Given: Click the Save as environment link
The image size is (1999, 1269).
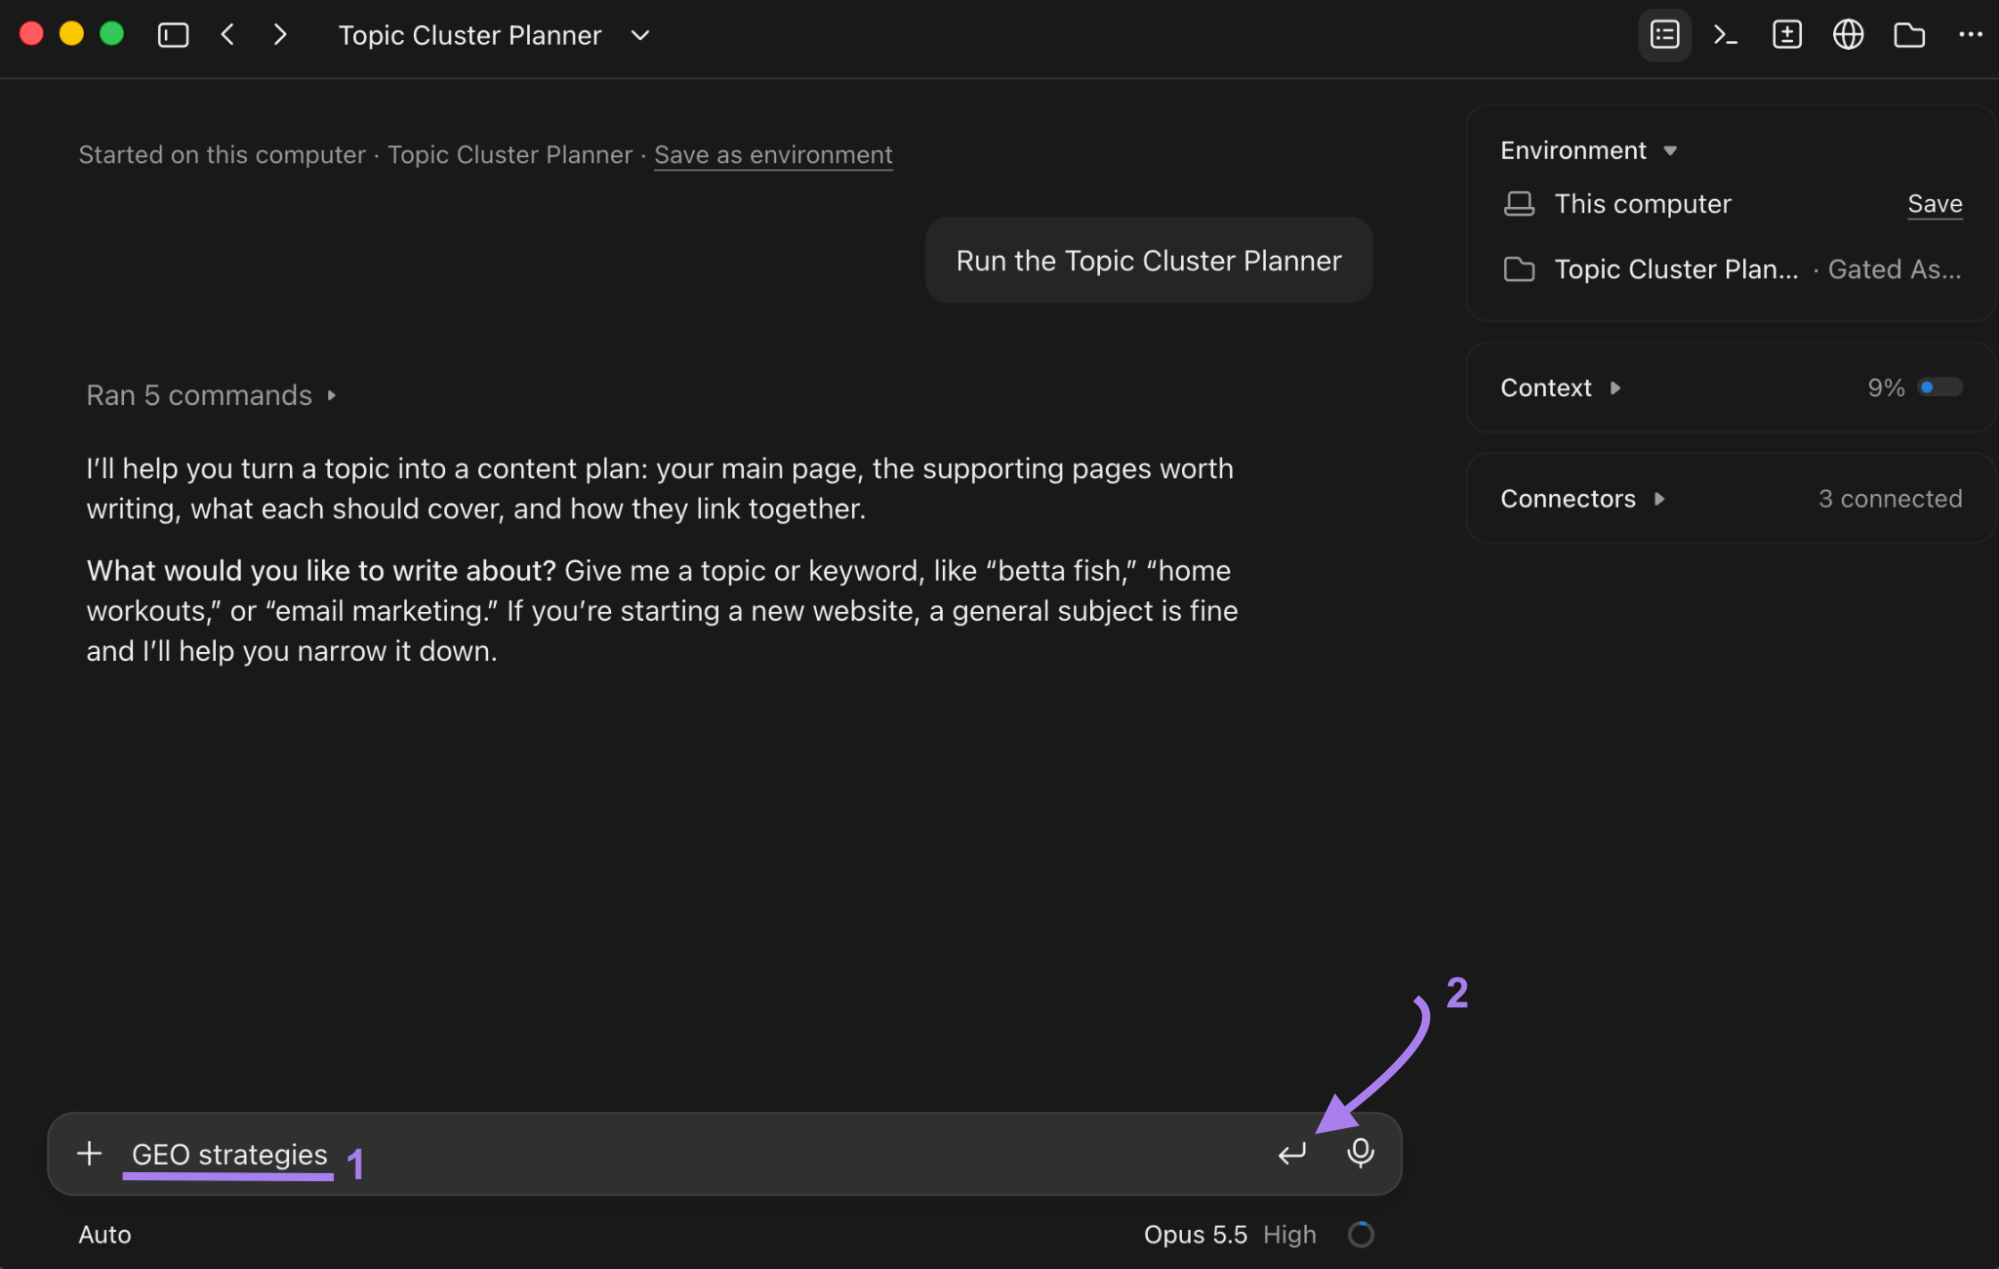Looking at the screenshot, I should (x=773, y=155).
